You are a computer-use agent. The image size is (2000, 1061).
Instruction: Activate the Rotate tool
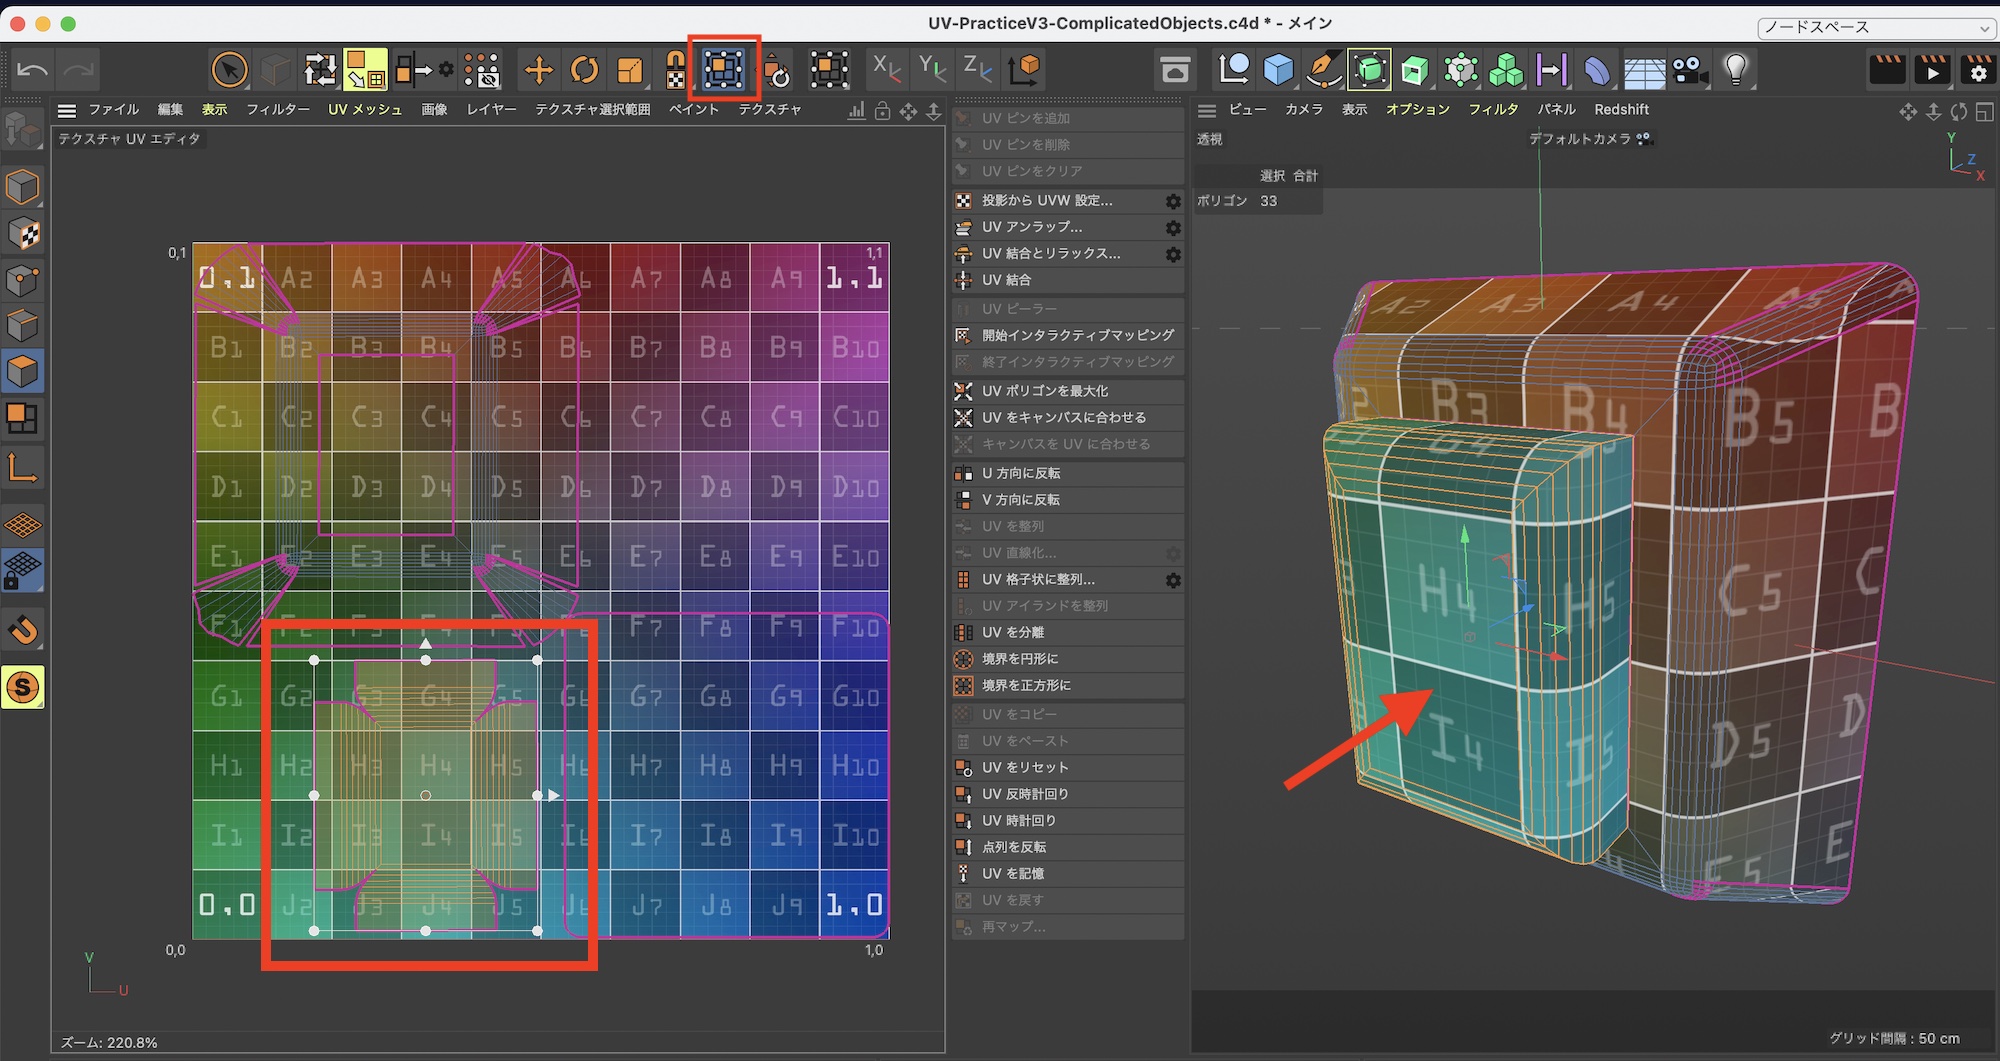(x=584, y=70)
